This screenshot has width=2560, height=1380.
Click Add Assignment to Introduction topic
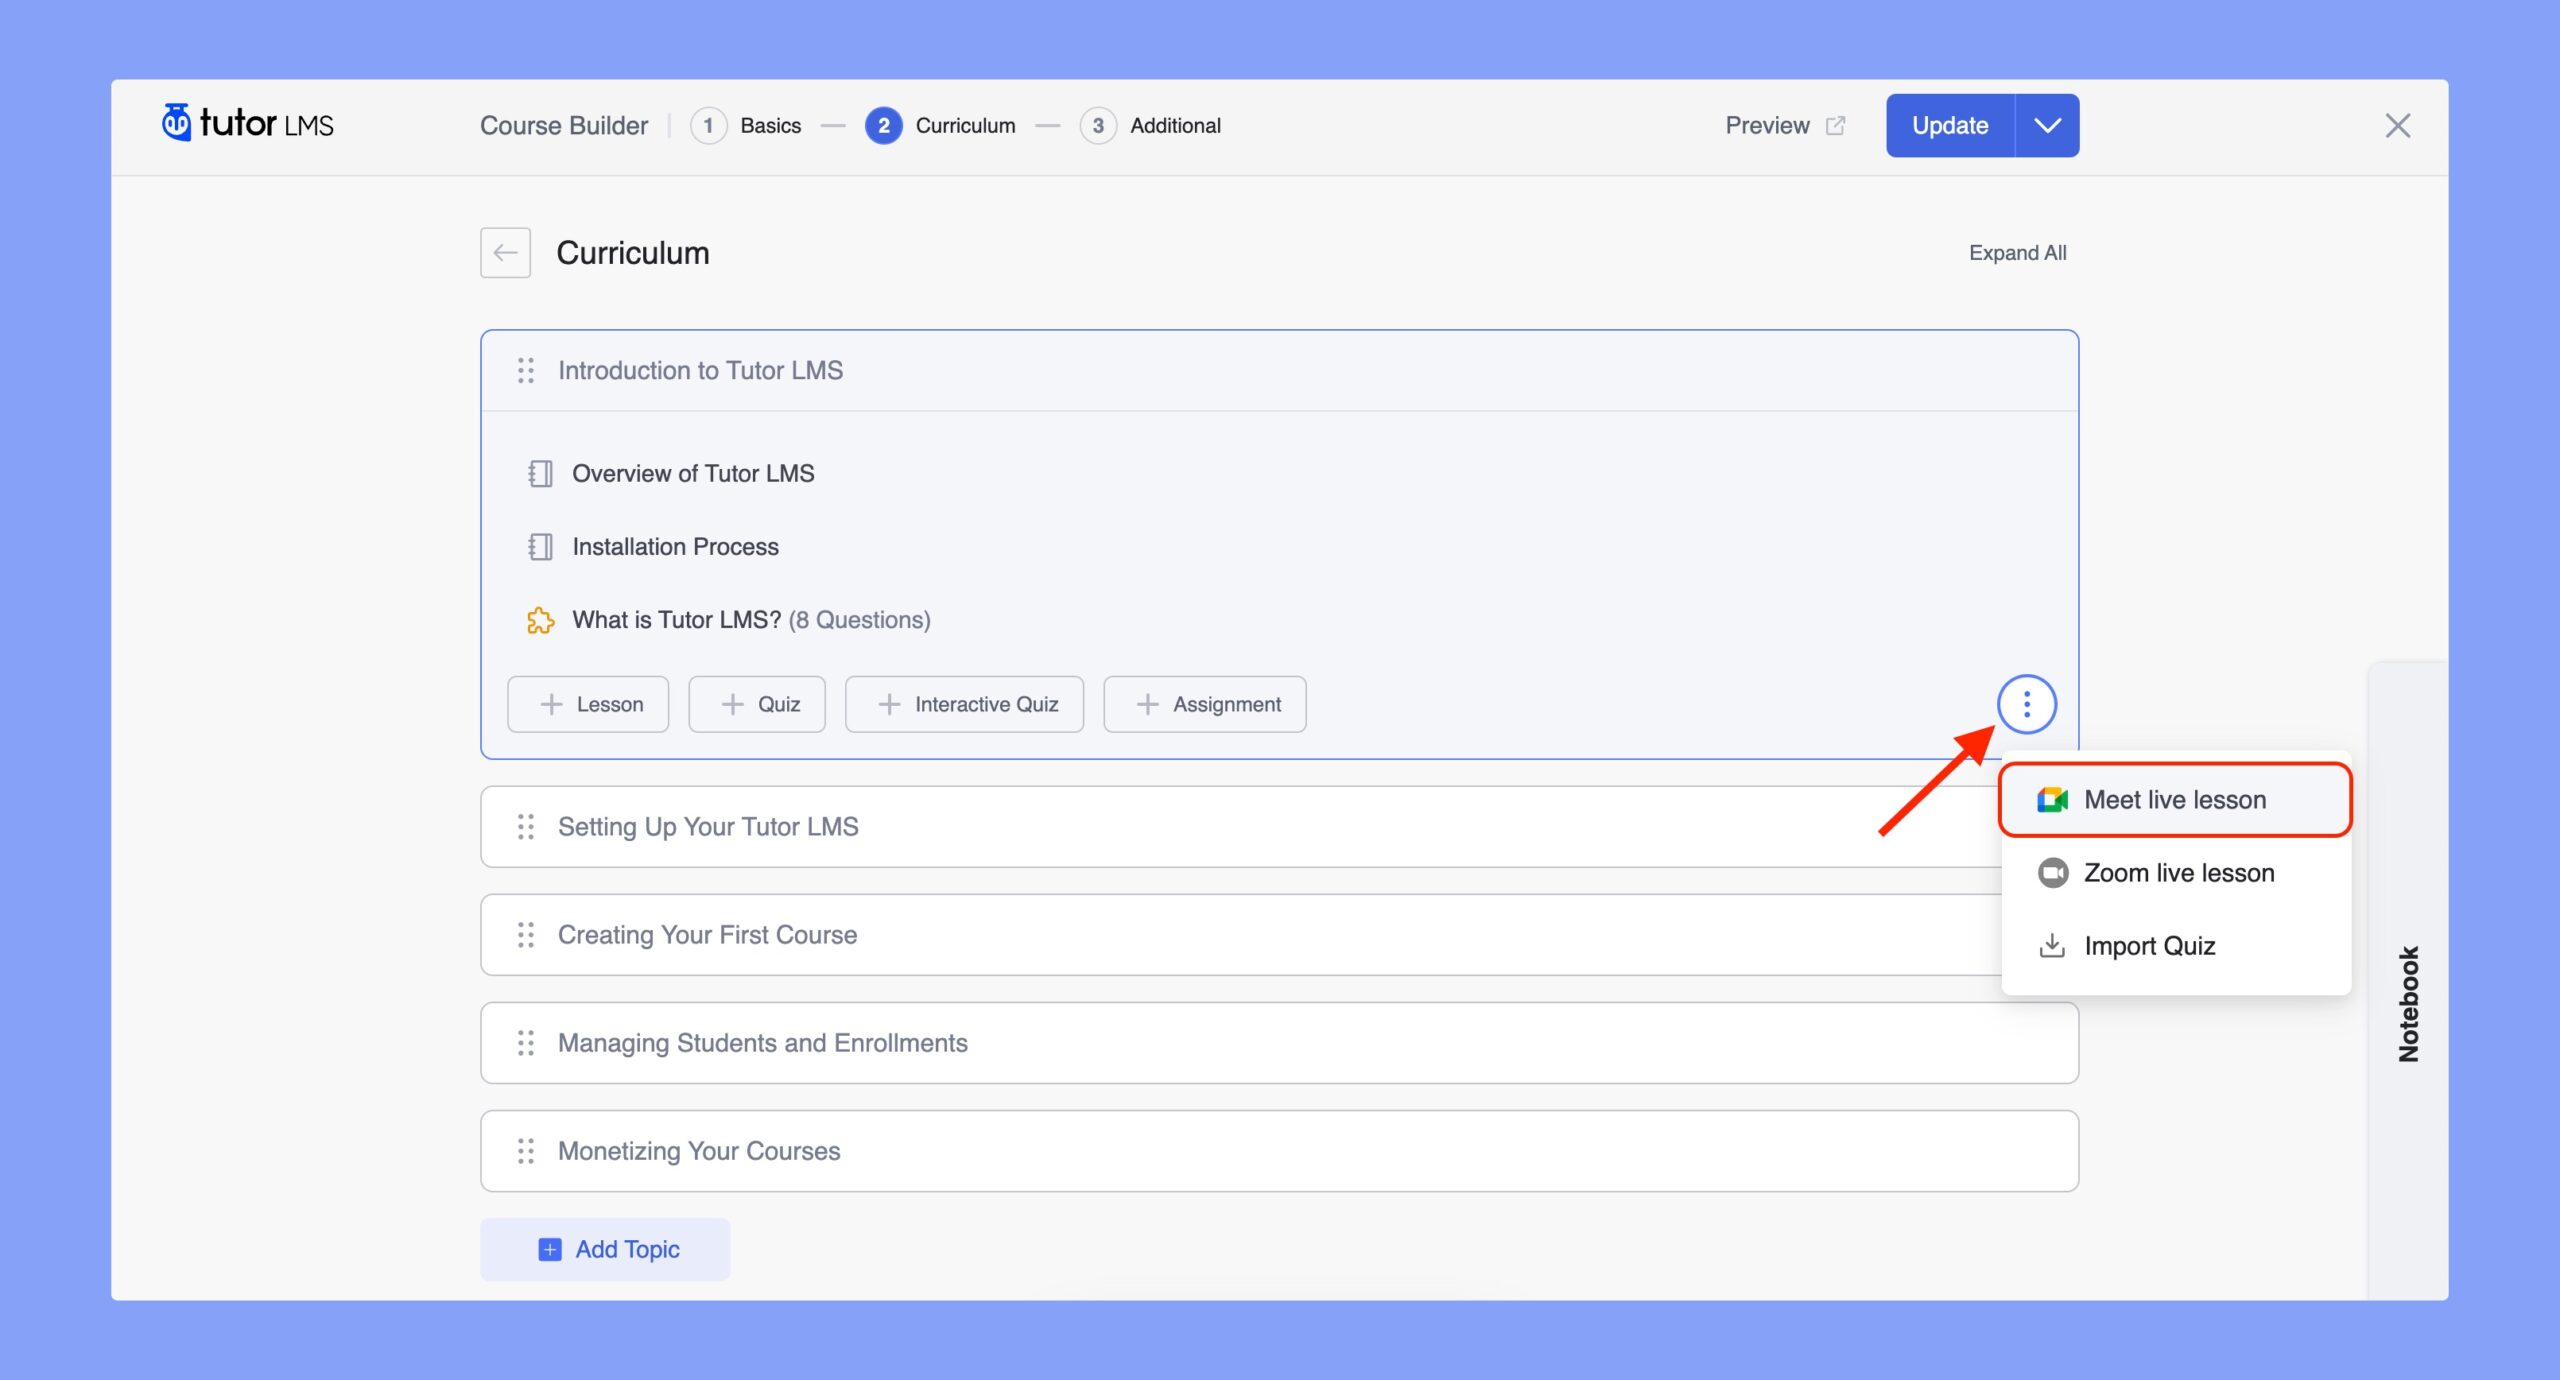click(1208, 702)
